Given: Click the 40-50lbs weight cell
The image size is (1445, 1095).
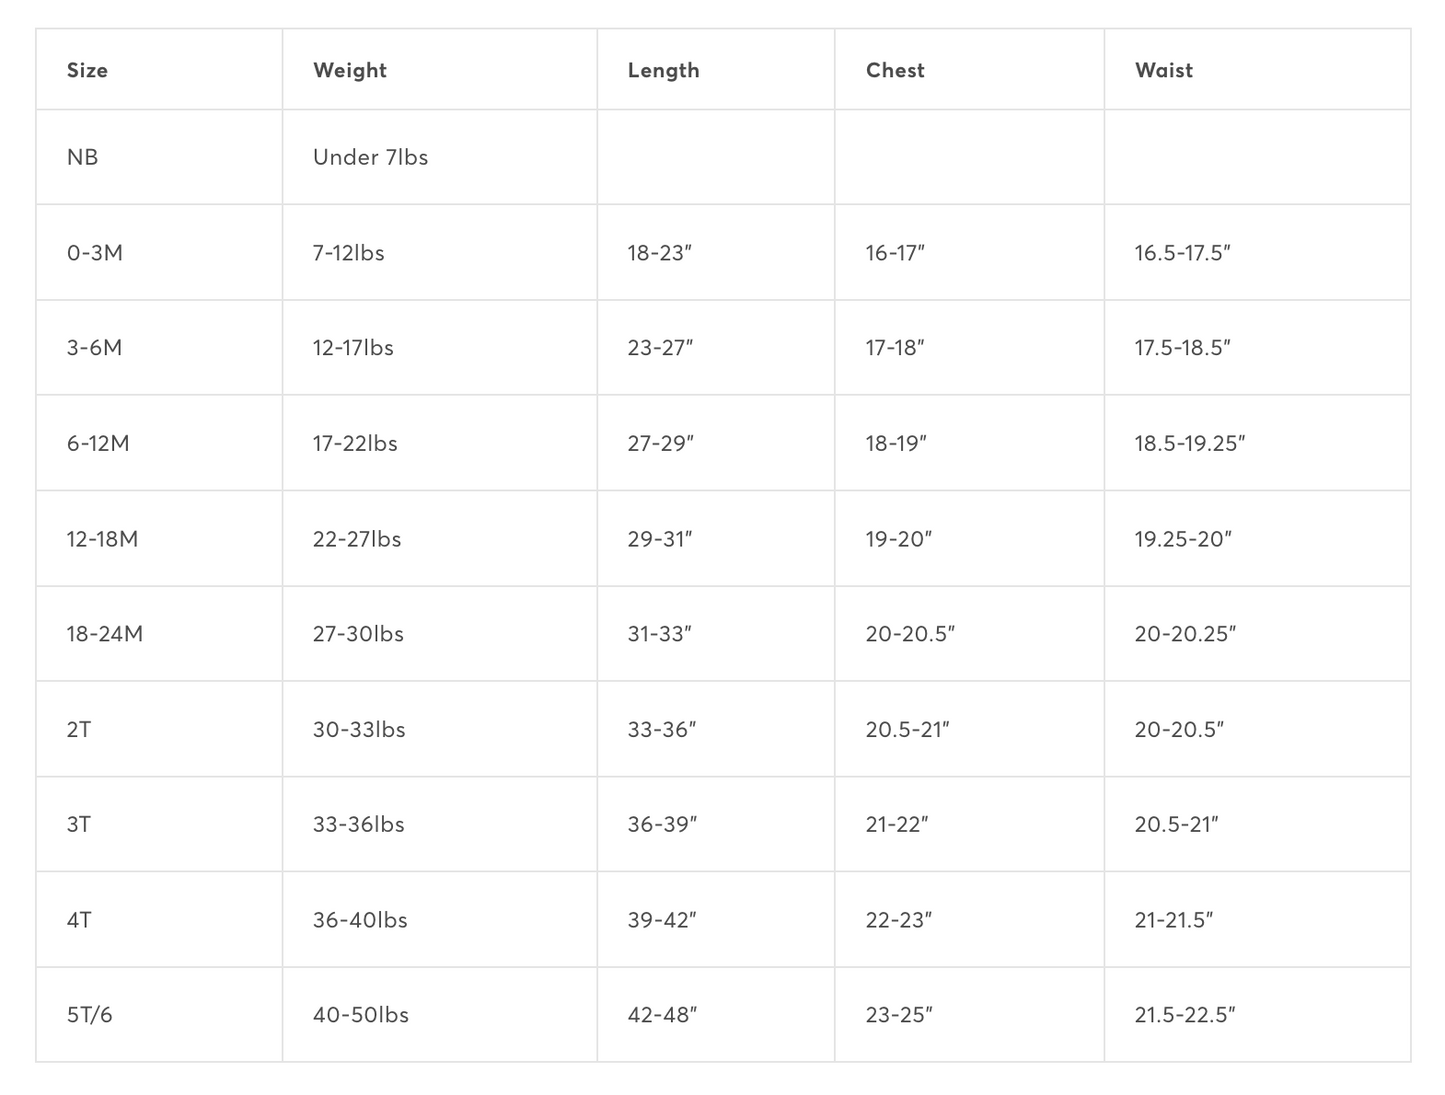Looking at the screenshot, I should 360,1015.
